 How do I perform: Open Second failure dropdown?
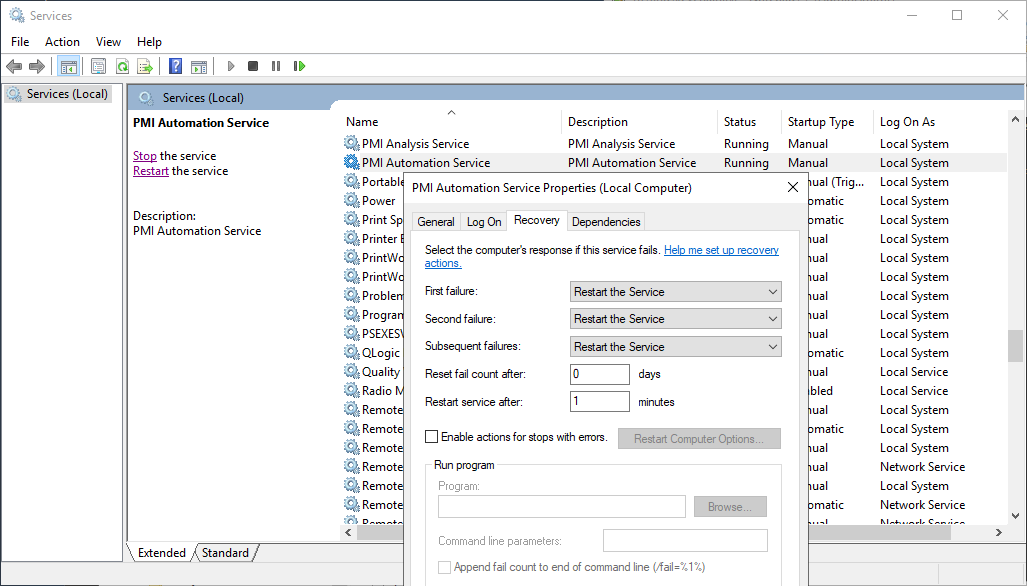coord(675,319)
